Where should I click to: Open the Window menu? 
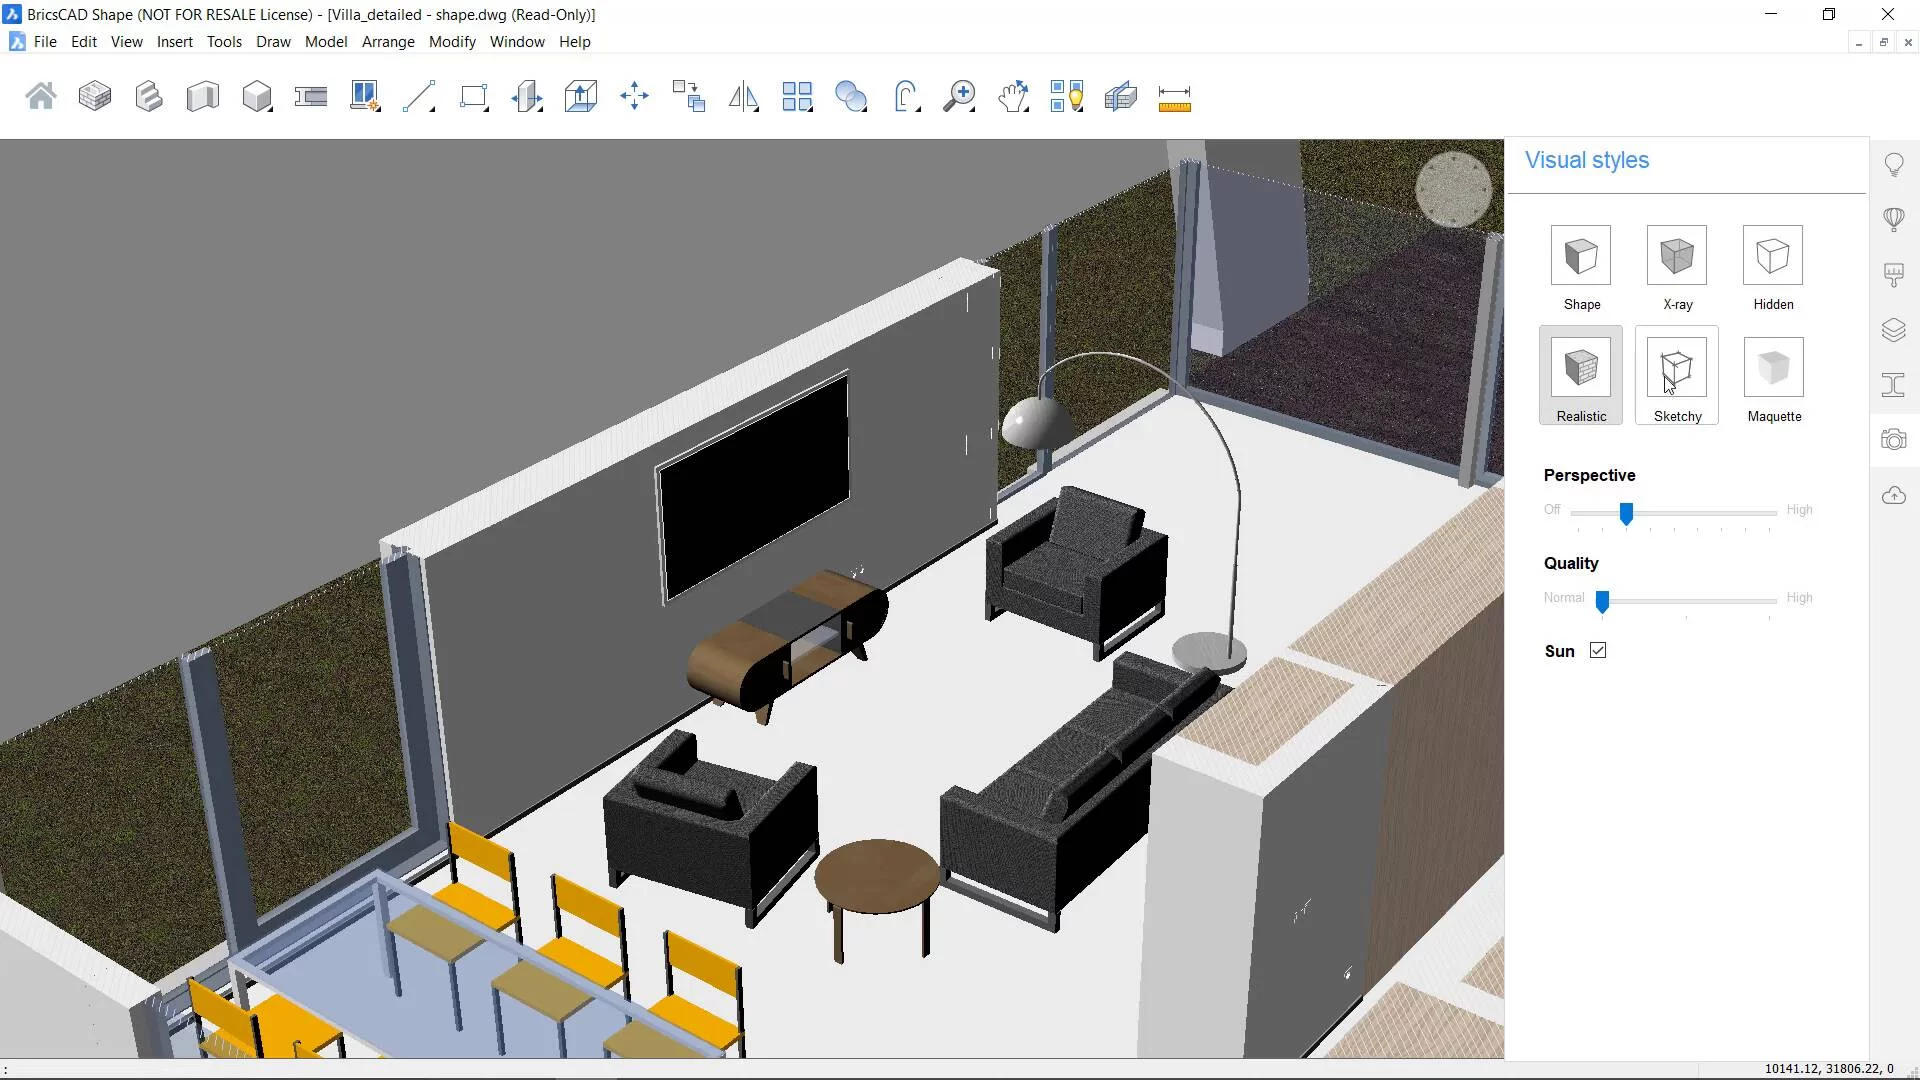[x=518, y=41]
